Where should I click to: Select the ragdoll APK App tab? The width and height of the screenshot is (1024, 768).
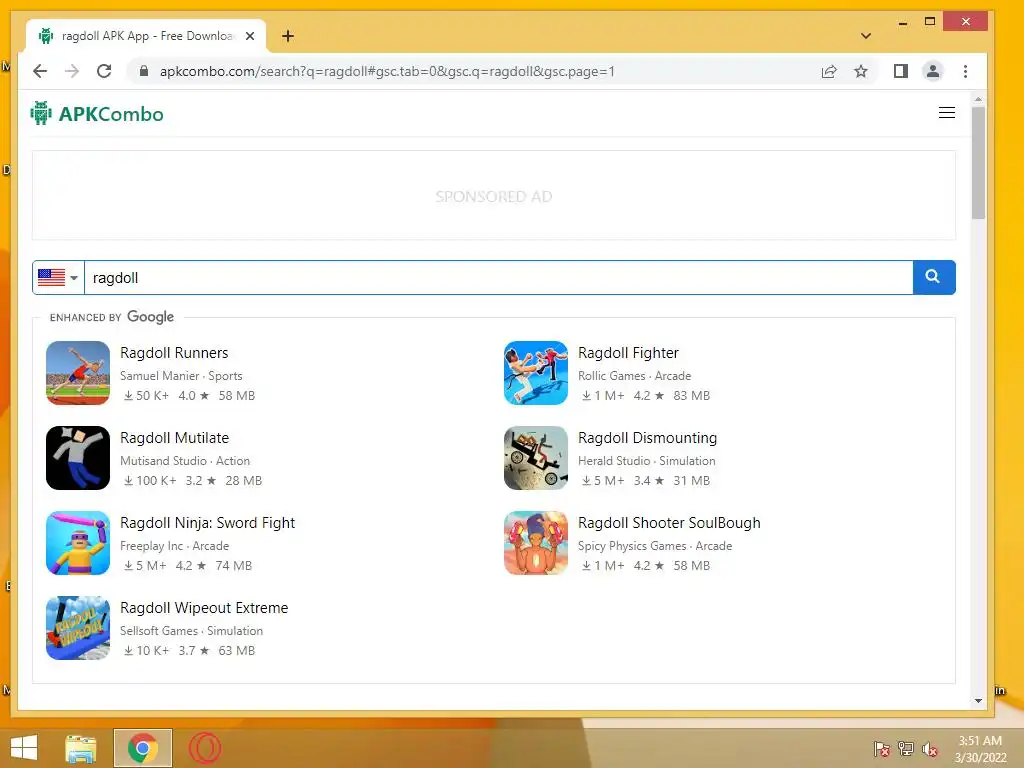tap(146, 36)
